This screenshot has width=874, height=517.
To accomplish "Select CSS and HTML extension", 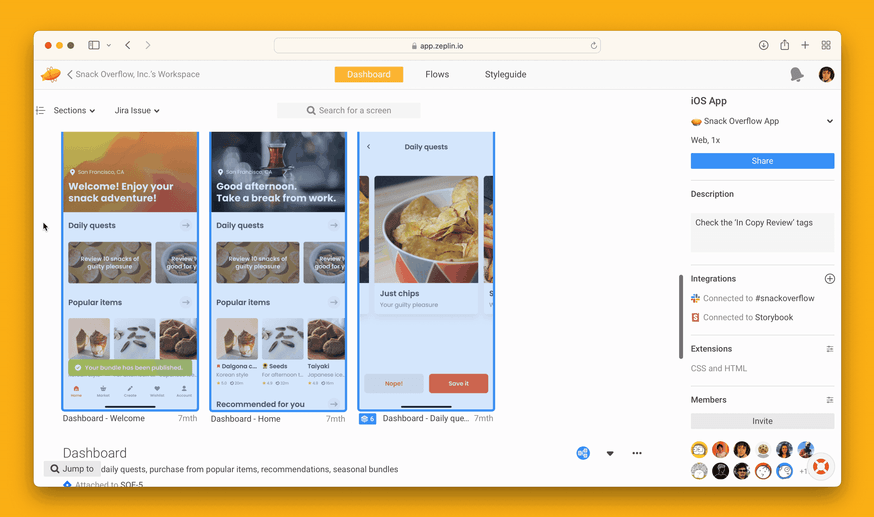I will pyautogui.click(x=718, y=368).
